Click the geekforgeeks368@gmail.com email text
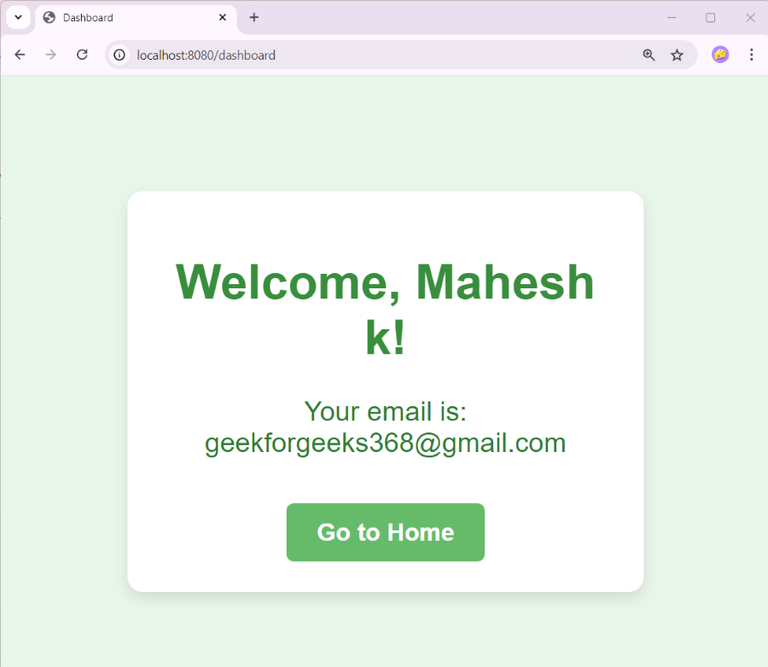 pos(385,443)
